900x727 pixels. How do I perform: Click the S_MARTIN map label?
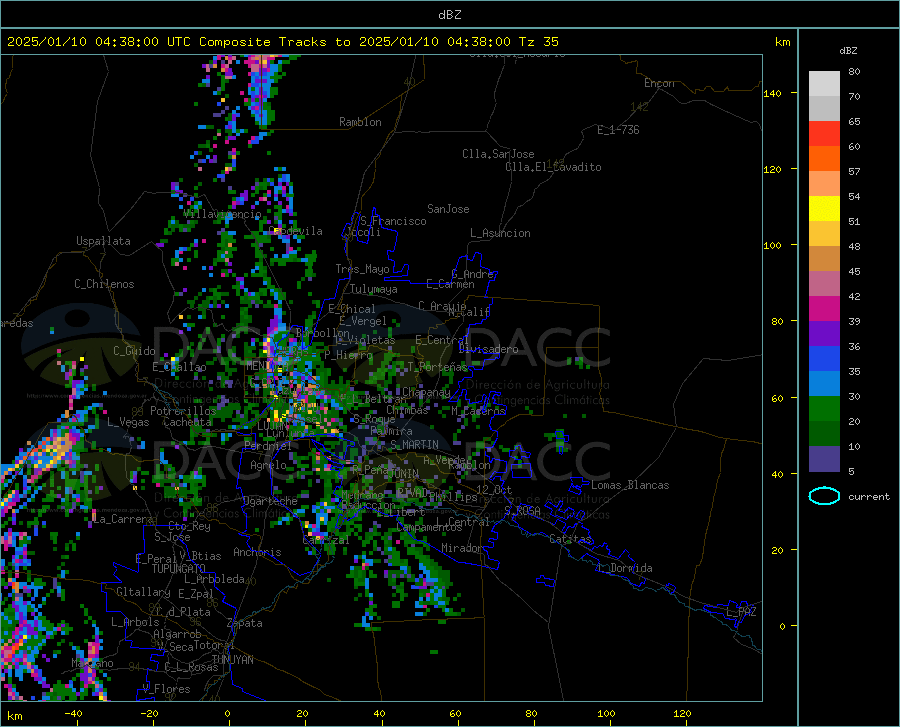point(414,445)
